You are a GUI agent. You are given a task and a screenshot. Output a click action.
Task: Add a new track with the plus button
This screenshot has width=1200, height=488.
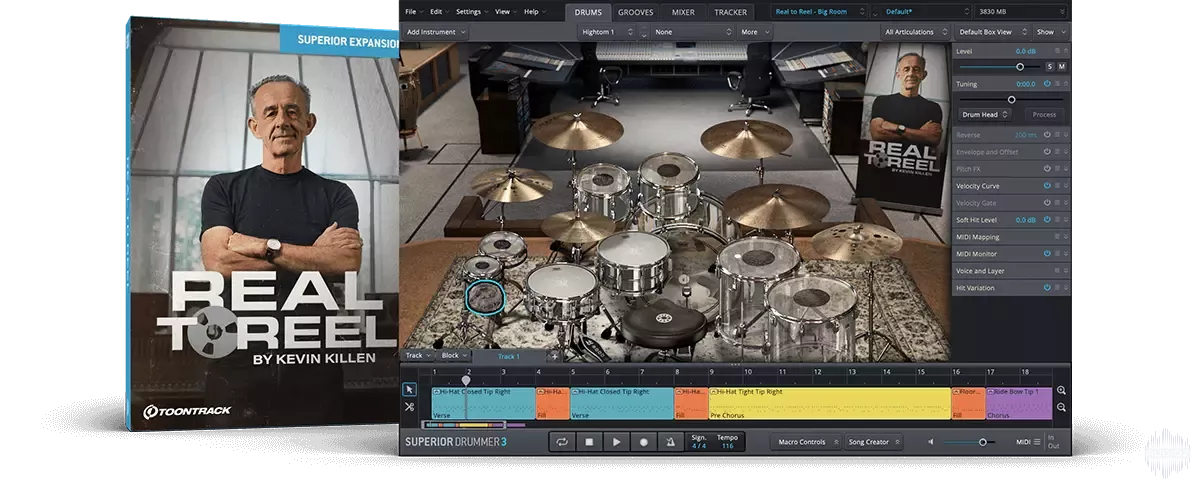(554, 355)
